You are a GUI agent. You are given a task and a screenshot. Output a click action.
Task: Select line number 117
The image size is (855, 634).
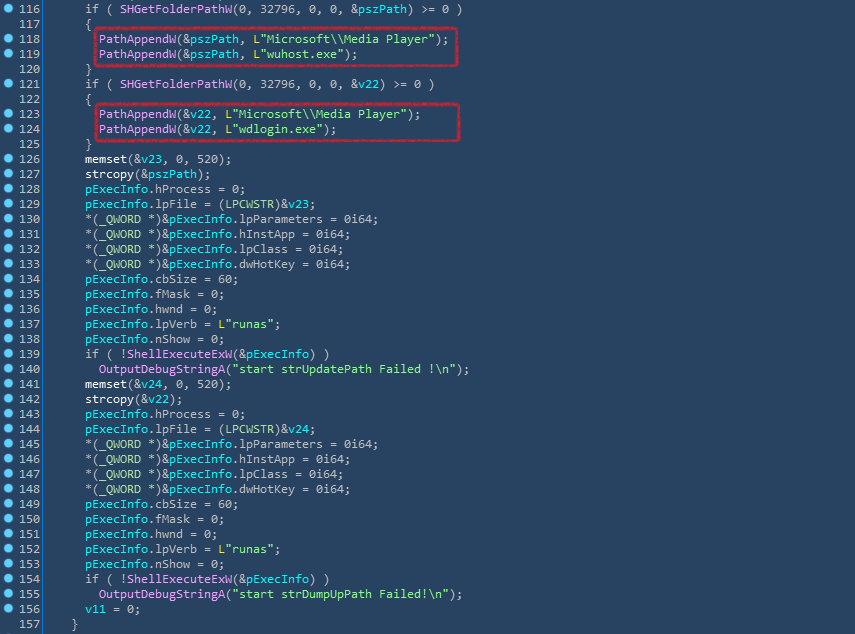click(x=29, y=24)
